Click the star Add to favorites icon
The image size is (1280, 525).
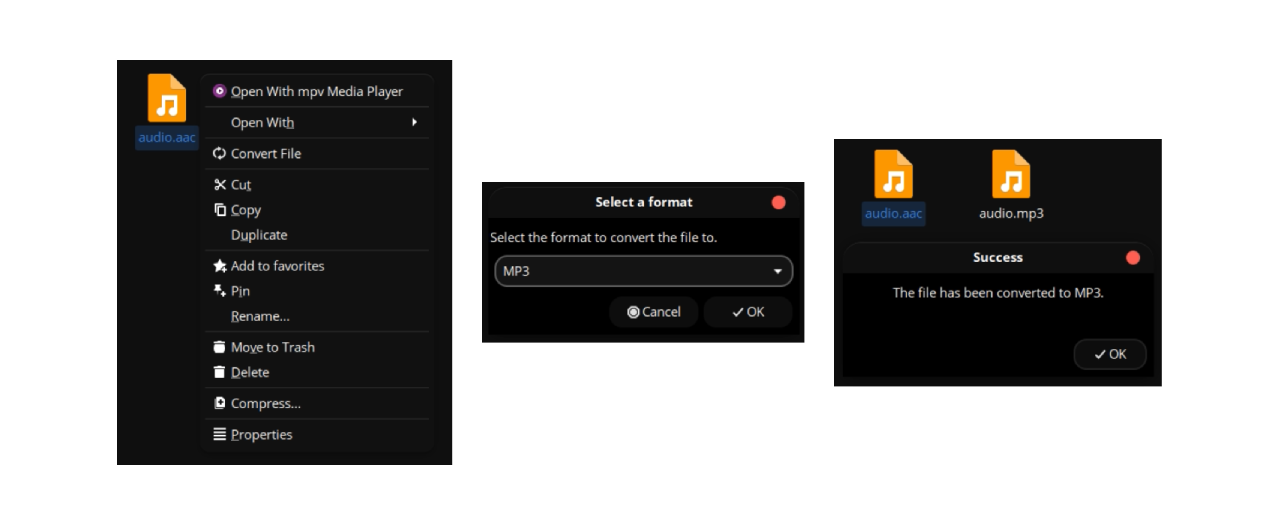point(220,266)
